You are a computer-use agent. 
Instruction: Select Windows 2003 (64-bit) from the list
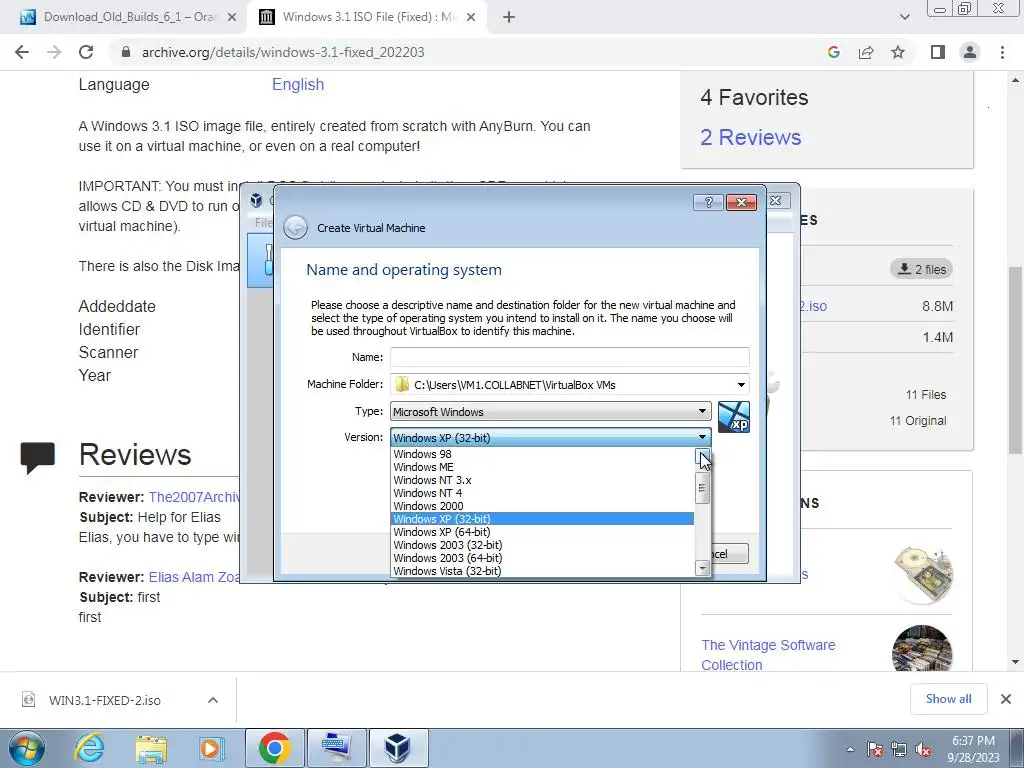pyautogui.click(x=542, y=558)
